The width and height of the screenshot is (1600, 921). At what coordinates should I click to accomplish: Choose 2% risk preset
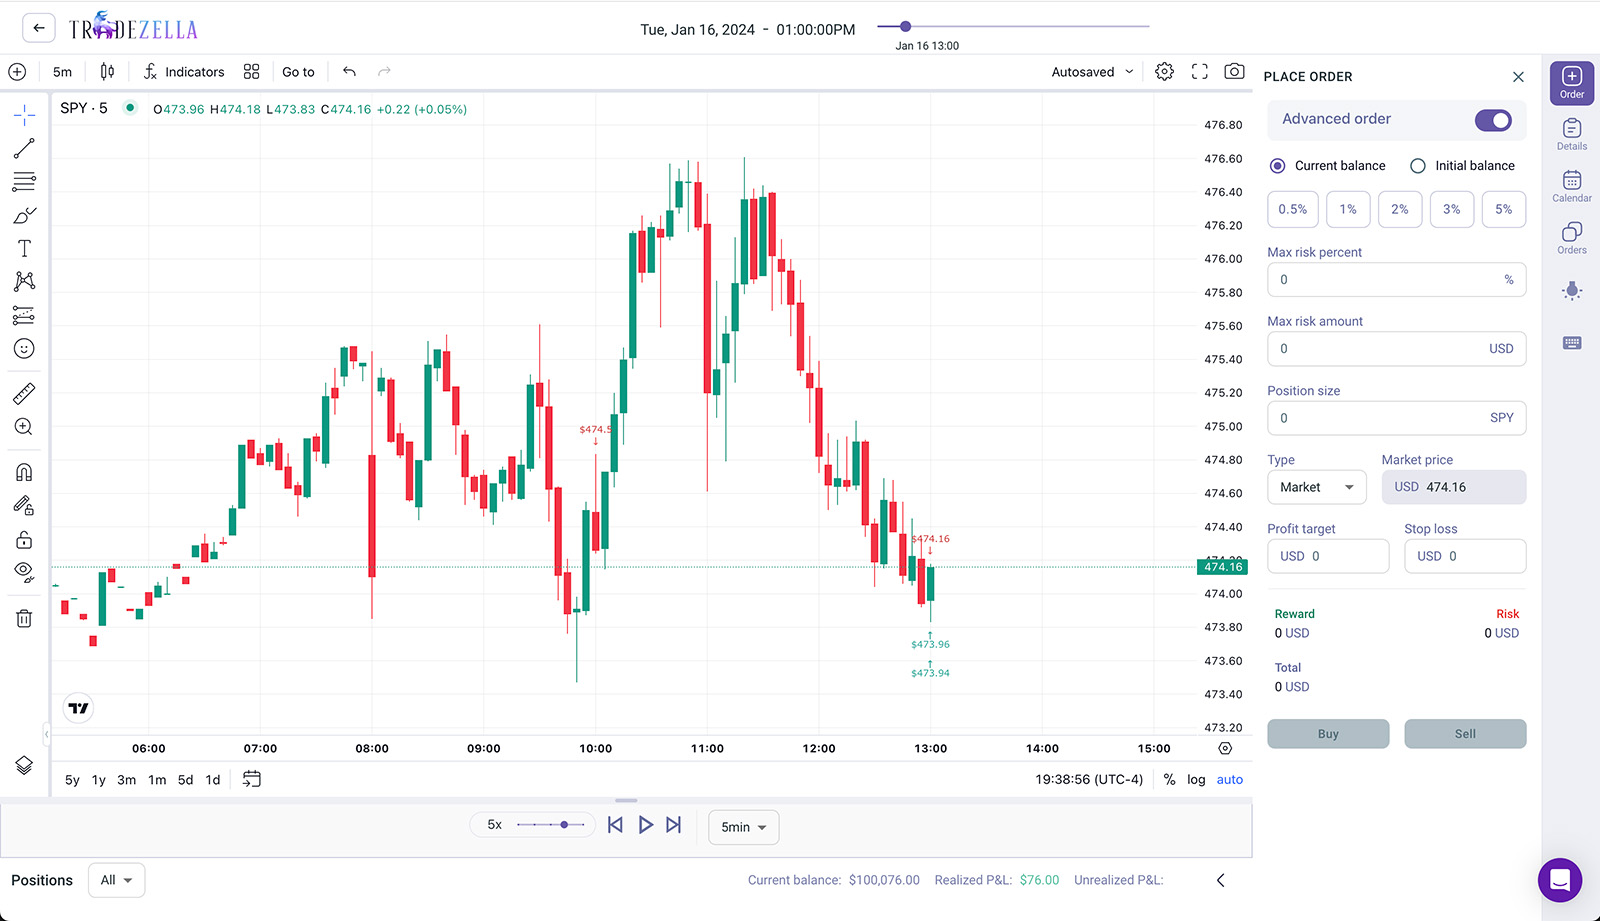pyautogui.click(x=1400, y=209)
